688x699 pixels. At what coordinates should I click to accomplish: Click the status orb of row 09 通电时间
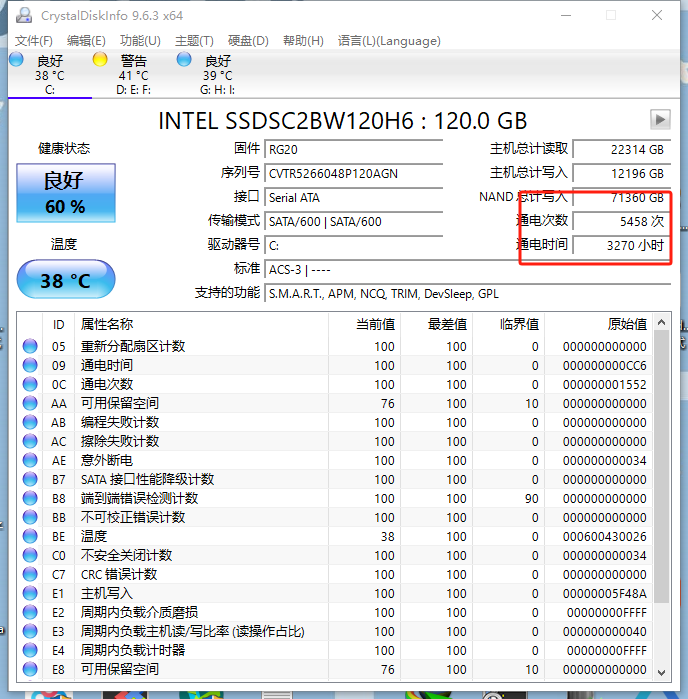[30, 365]
